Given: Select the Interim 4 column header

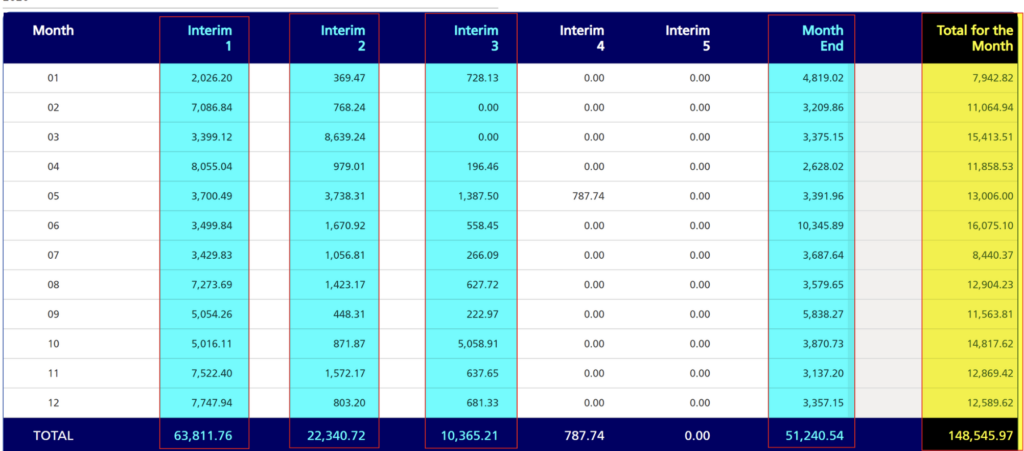Looking at the screenshot, I should click(x=582, y=38).
